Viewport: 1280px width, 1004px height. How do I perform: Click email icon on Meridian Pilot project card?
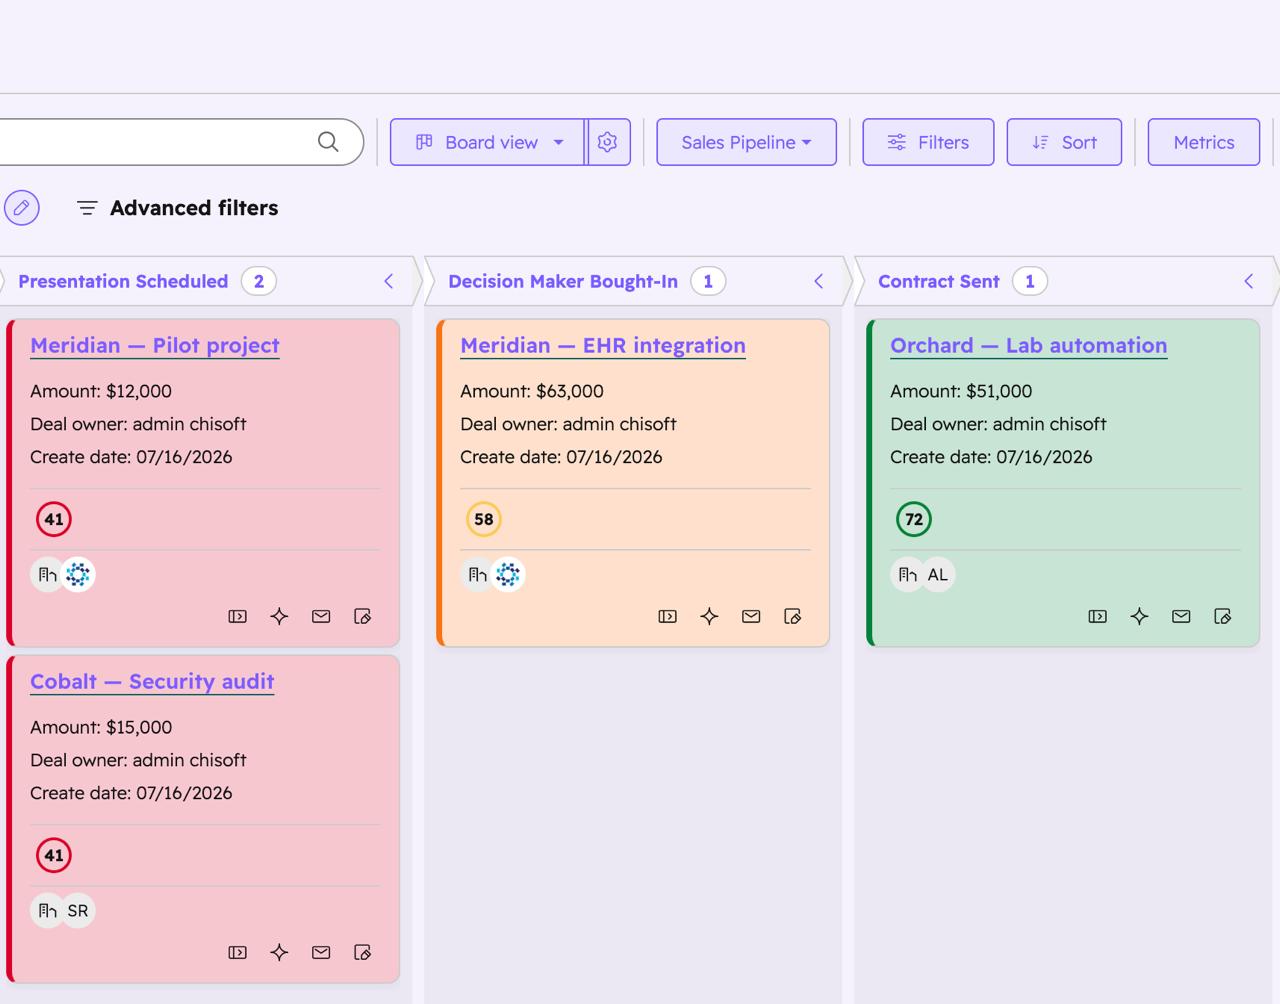tap(321, 616)
